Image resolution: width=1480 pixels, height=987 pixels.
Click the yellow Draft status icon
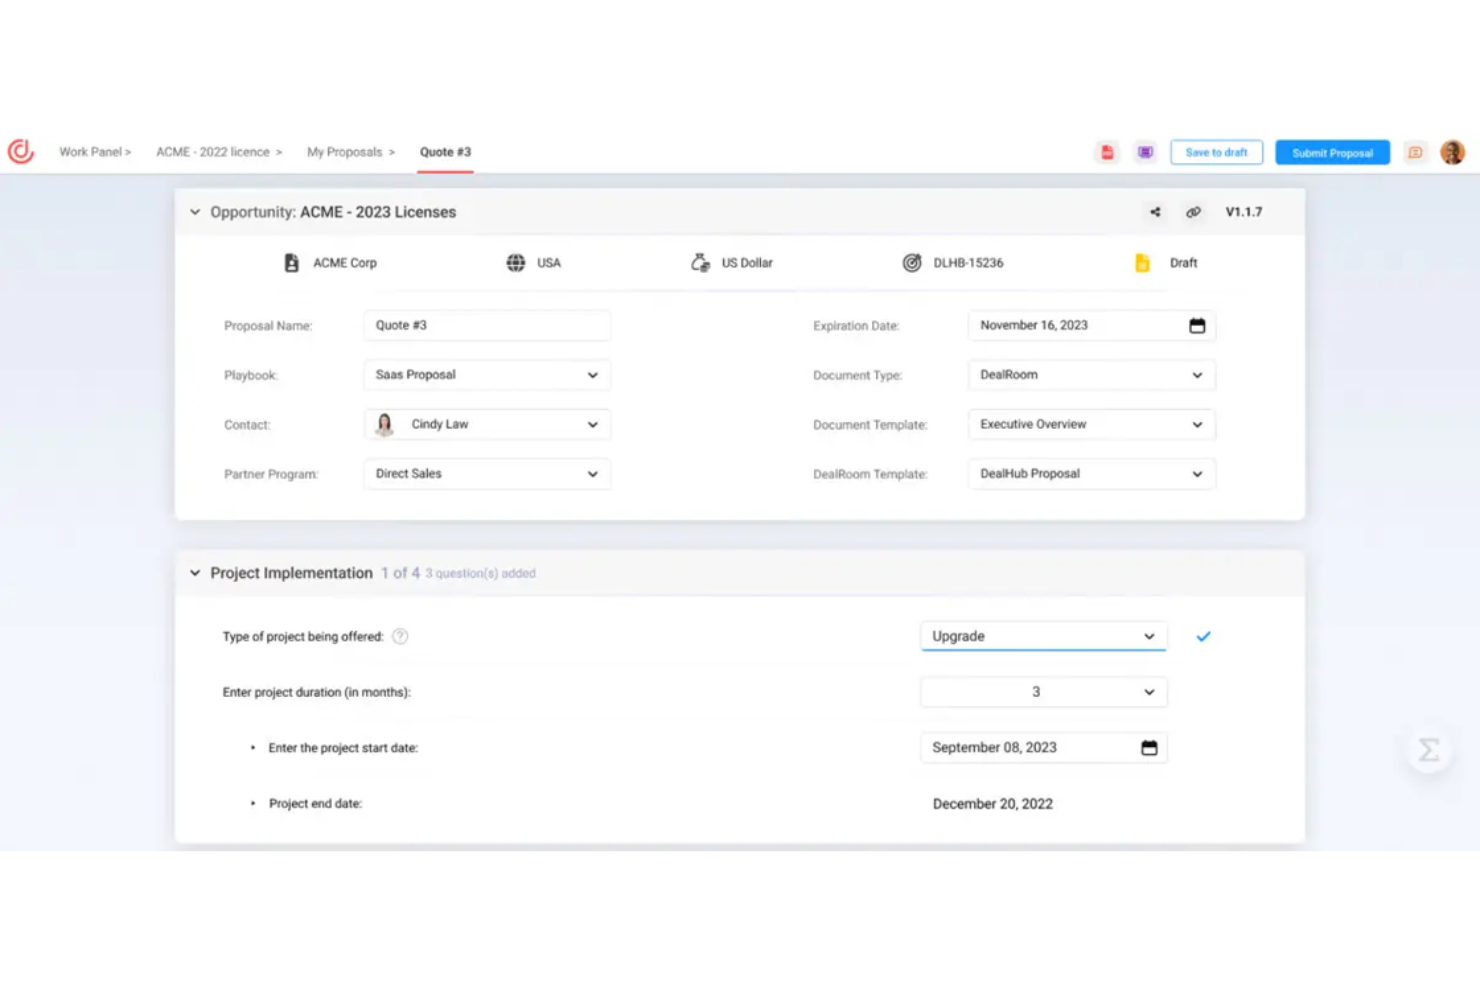tap(1142, 263)
